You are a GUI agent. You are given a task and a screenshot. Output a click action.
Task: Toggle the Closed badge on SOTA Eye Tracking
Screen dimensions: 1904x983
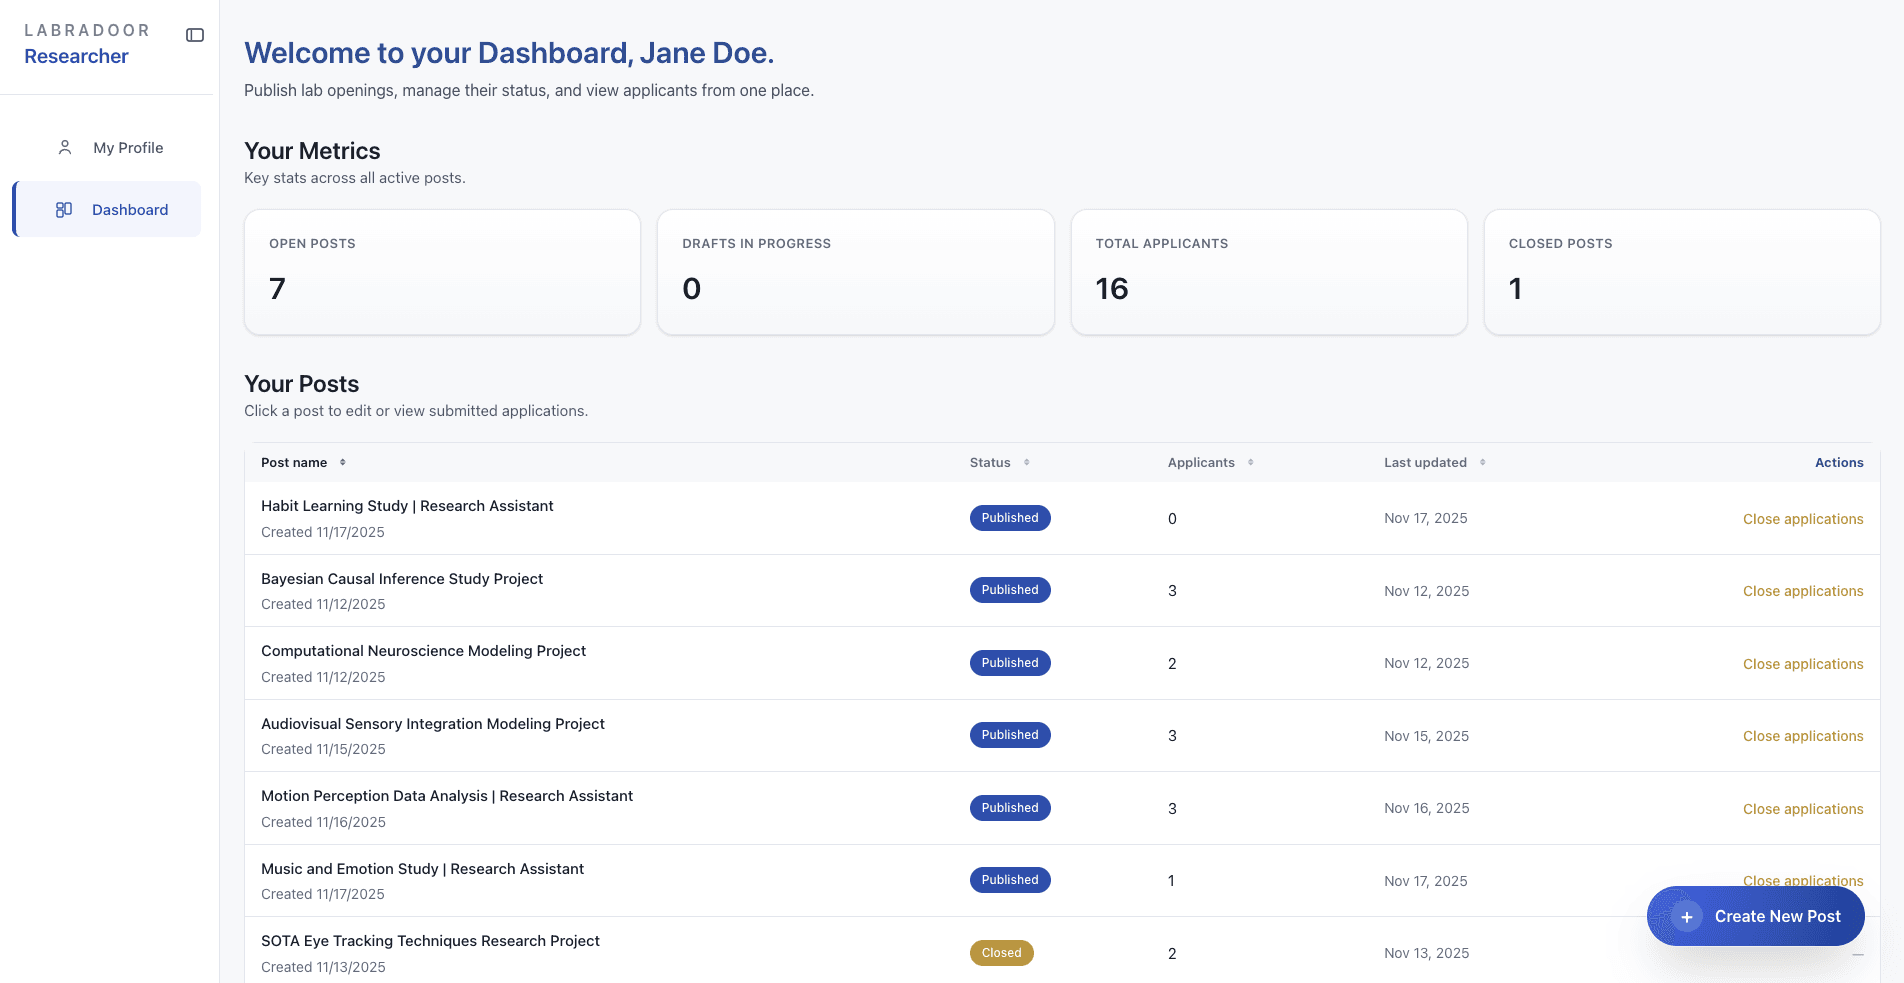1001,953
